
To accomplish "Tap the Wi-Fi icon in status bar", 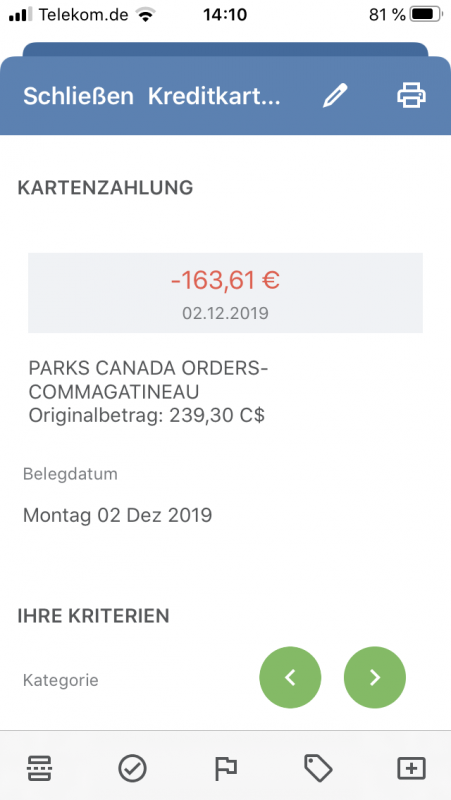I will [x=146, y=15].
